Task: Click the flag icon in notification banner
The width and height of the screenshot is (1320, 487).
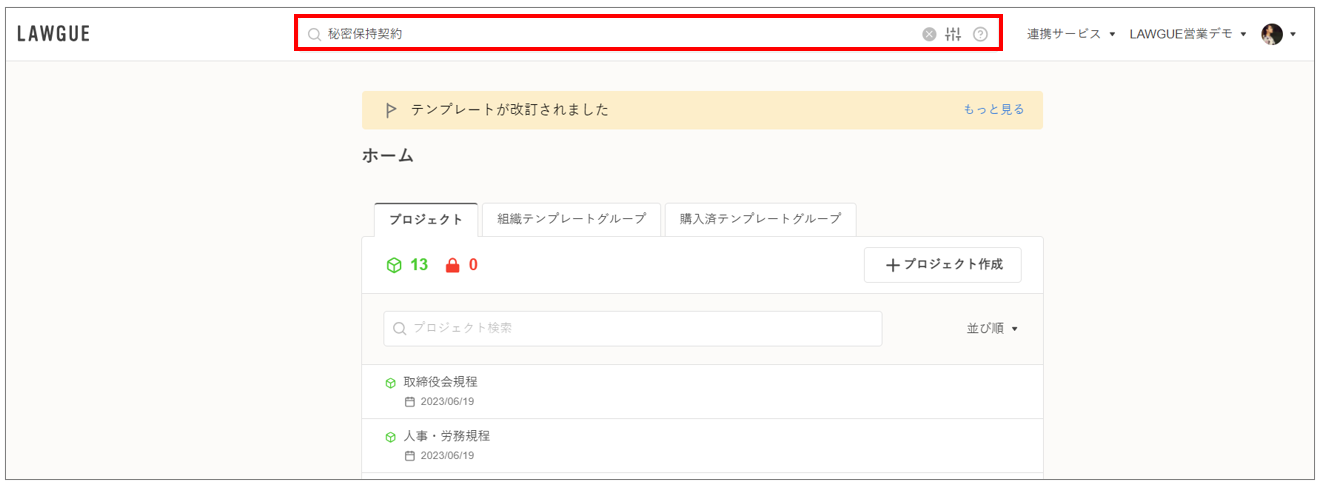Action: pos(391,110)
